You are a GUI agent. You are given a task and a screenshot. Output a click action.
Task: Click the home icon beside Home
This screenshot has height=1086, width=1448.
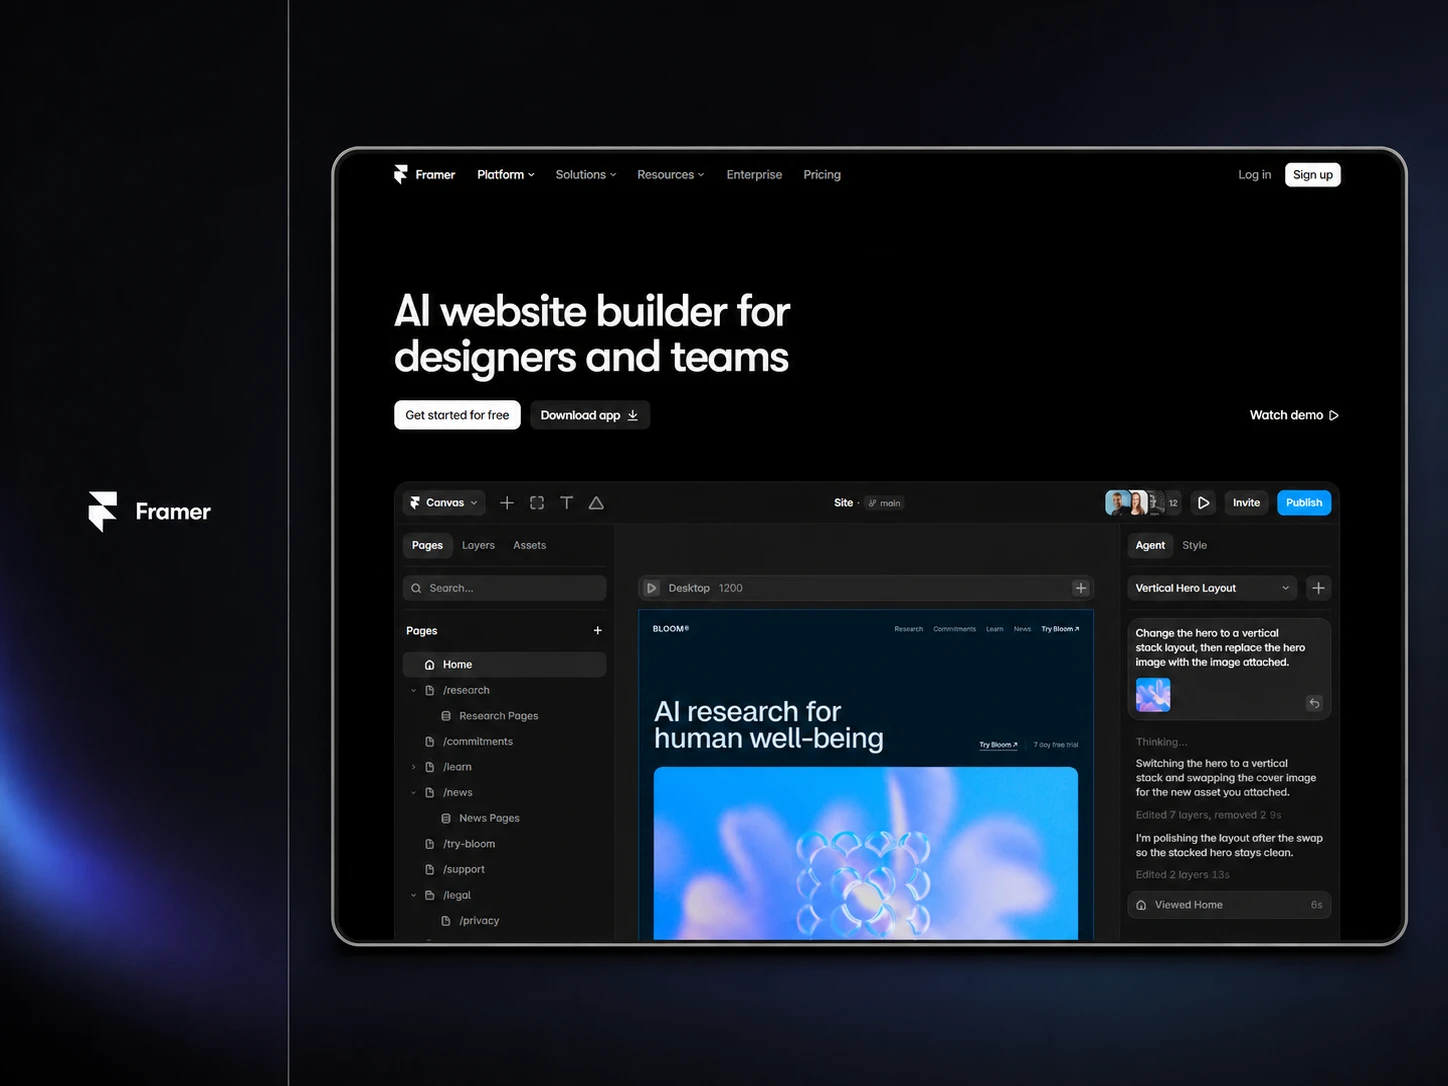tap(430, 665)
